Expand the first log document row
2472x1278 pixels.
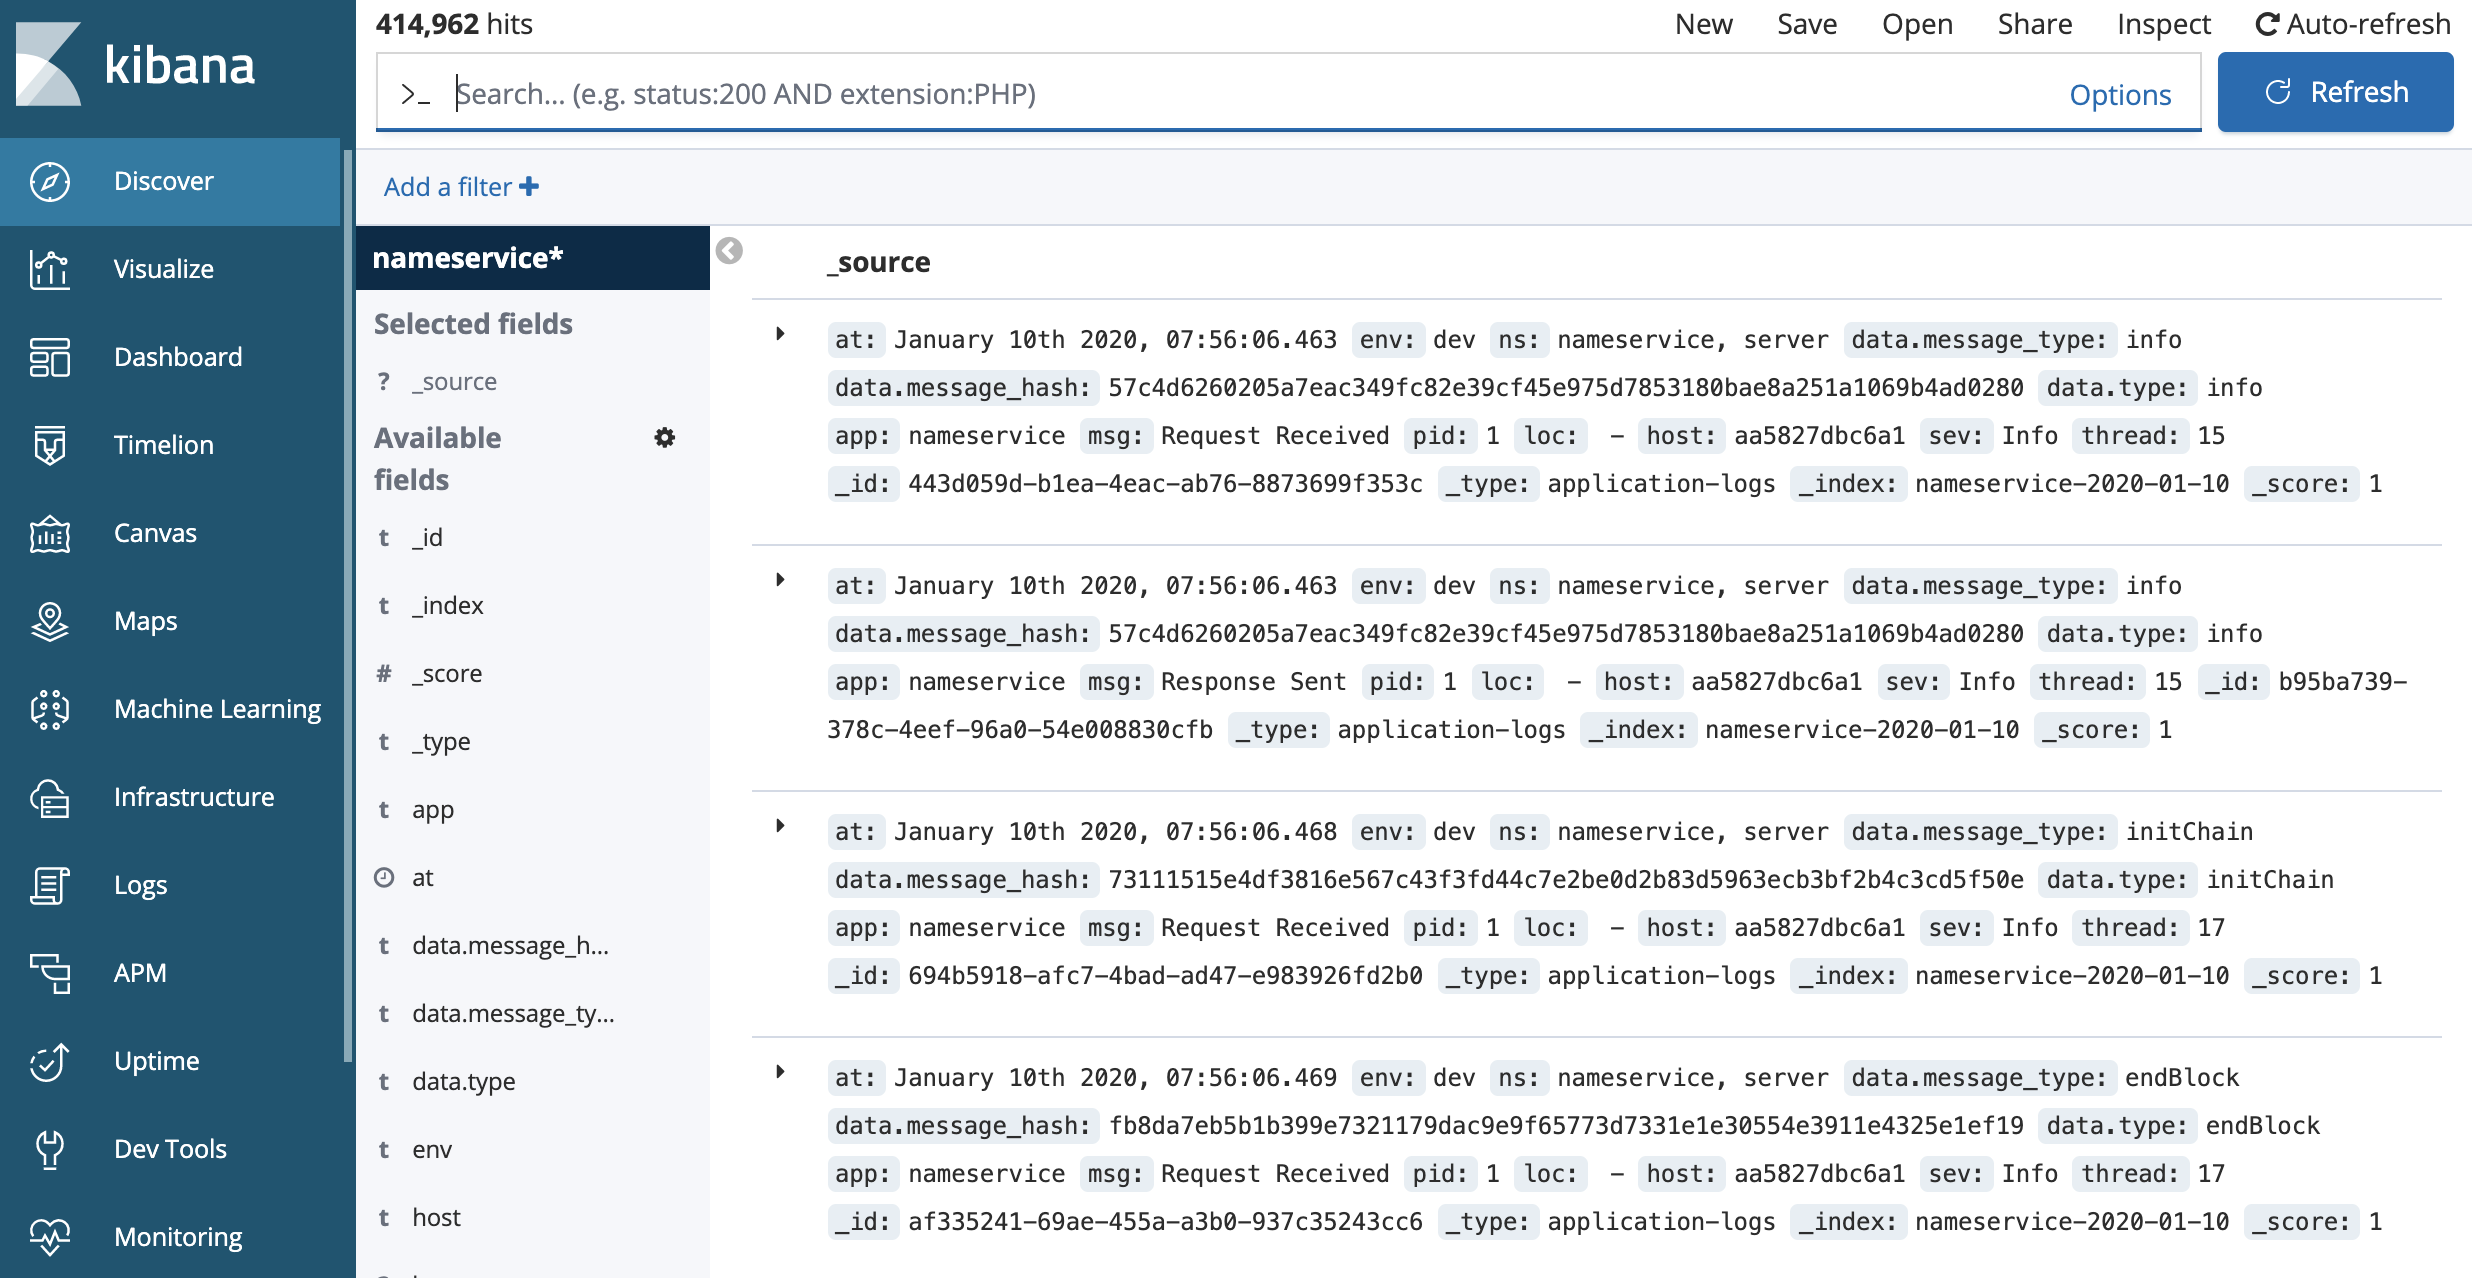tap(780, 335)
